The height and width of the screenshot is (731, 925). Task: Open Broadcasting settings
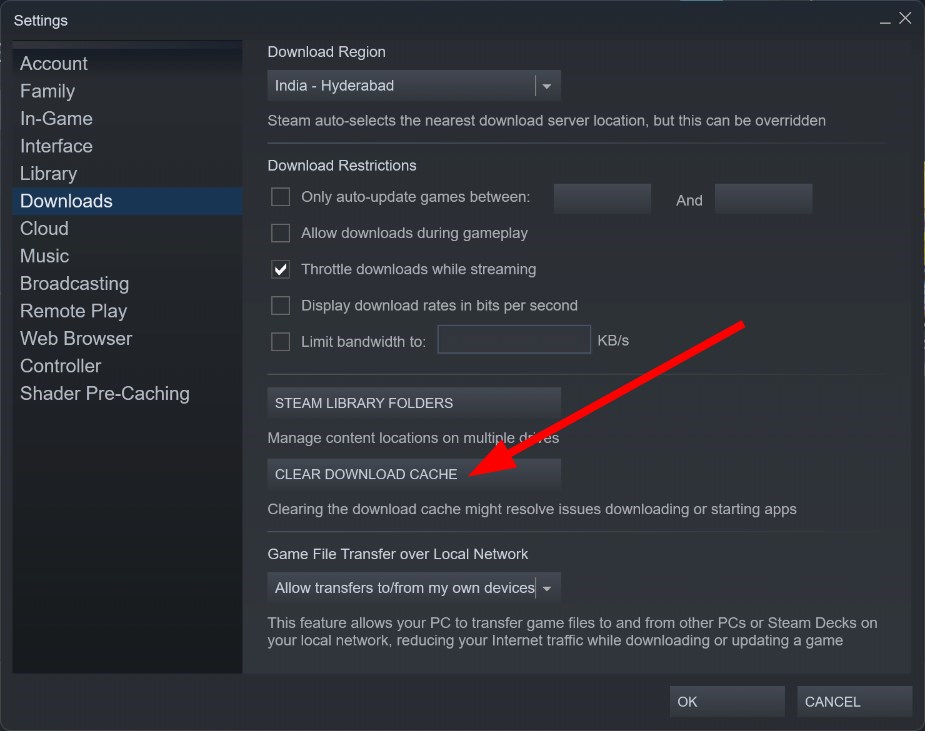coord(127,284)
